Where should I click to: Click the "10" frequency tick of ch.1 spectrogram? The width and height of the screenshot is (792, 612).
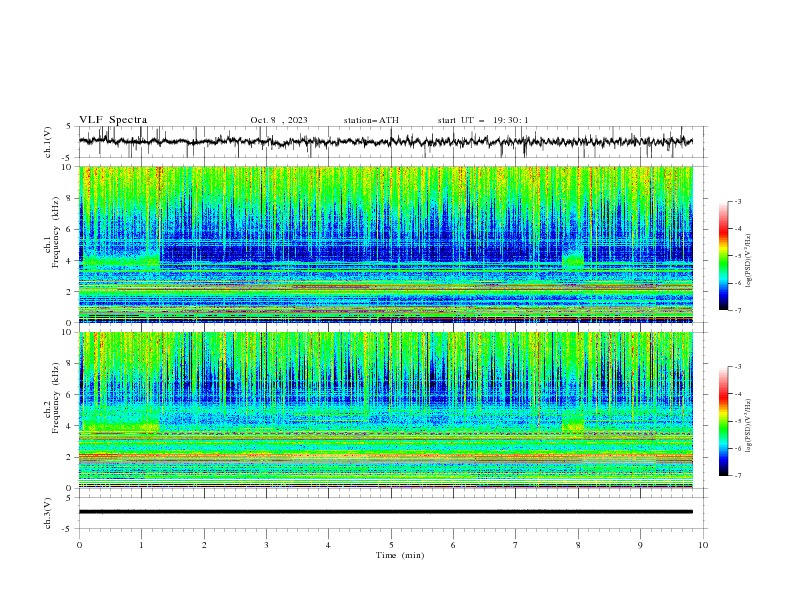[69, 167]
